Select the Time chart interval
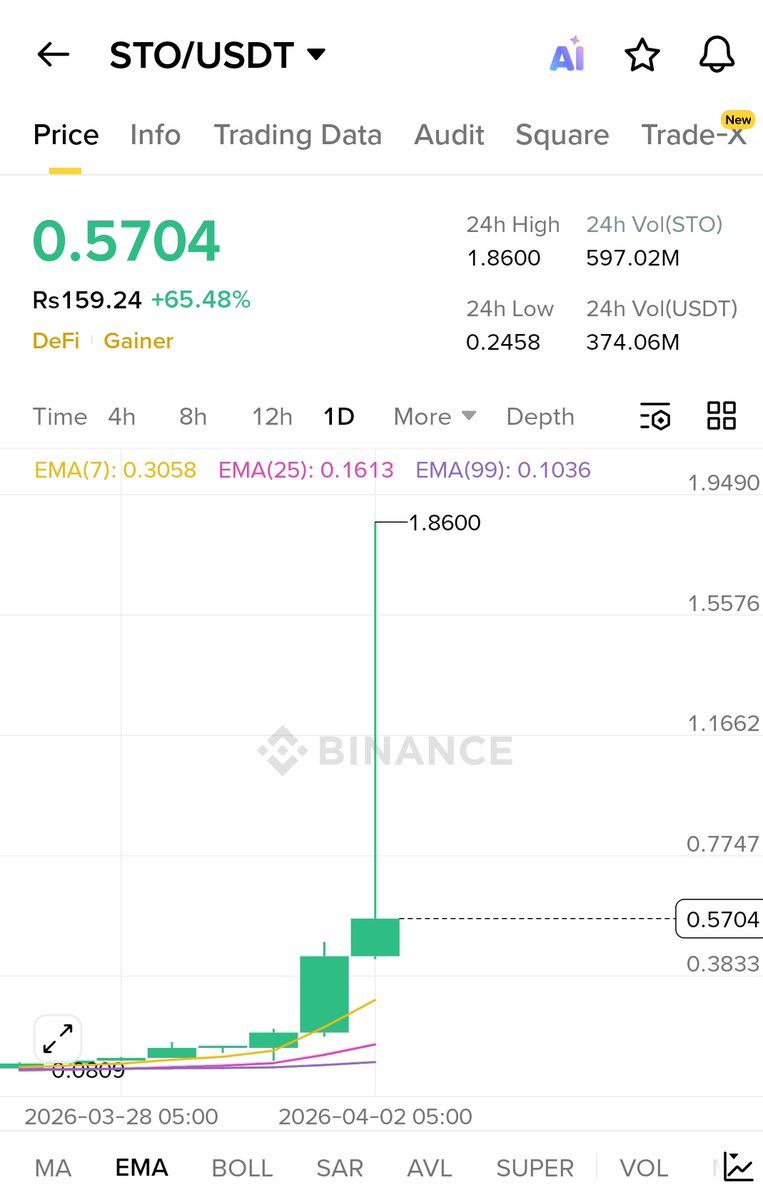Screen dimensions: 763x1200 [x=60, y=416]
